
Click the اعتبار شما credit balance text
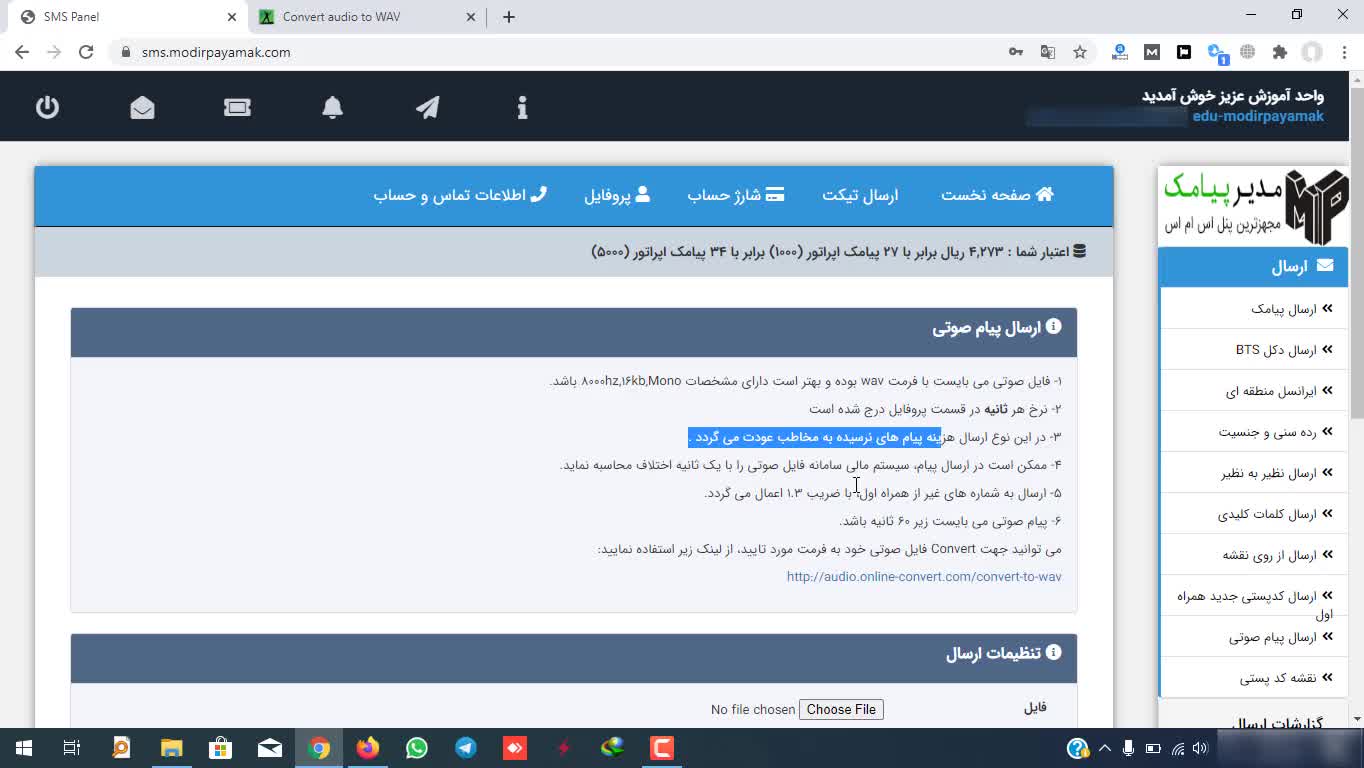pos(838,251)
